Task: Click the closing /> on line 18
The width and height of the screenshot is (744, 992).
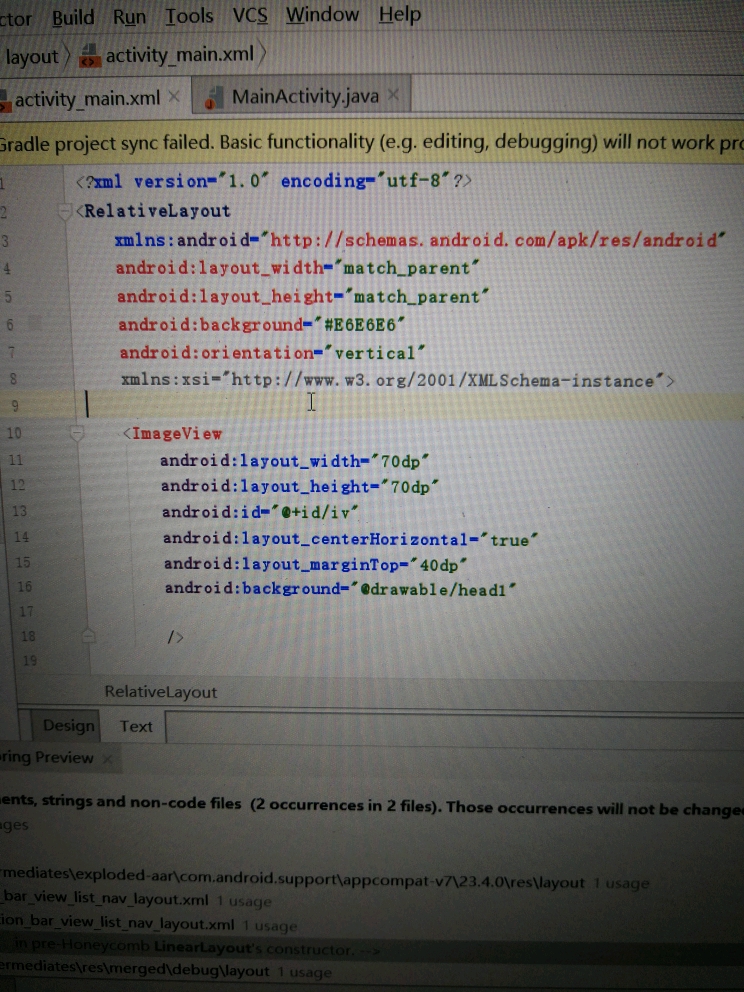Action: coord(175,637)
